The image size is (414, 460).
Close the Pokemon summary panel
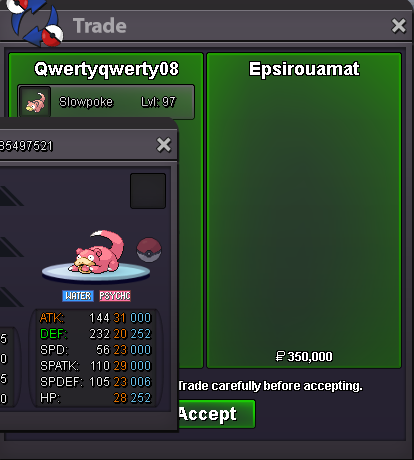[x=164, y=145]
